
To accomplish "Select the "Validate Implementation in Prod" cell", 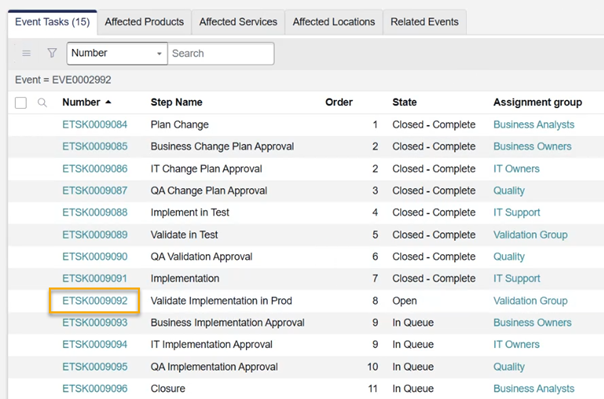I will point(221,301).
